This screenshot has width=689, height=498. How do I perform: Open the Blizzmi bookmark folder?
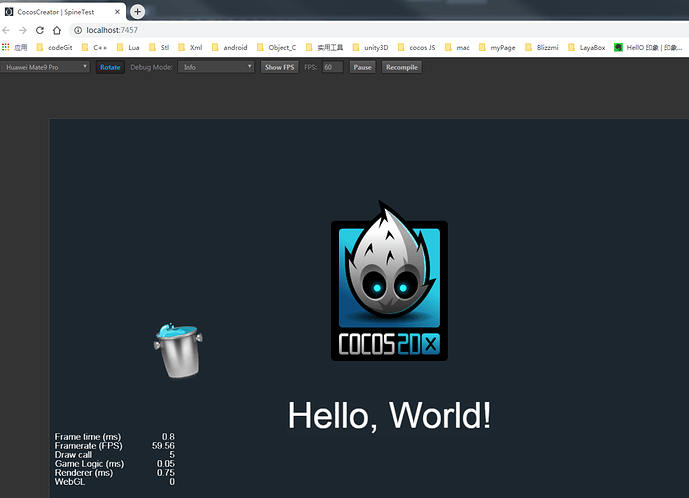(541, 47)
